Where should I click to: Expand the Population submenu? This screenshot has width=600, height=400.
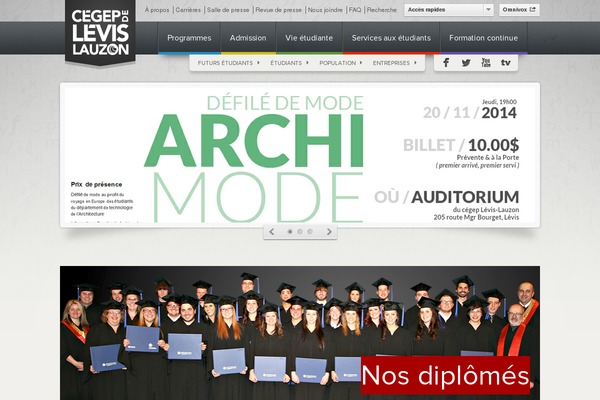click(x=341, y=63)
